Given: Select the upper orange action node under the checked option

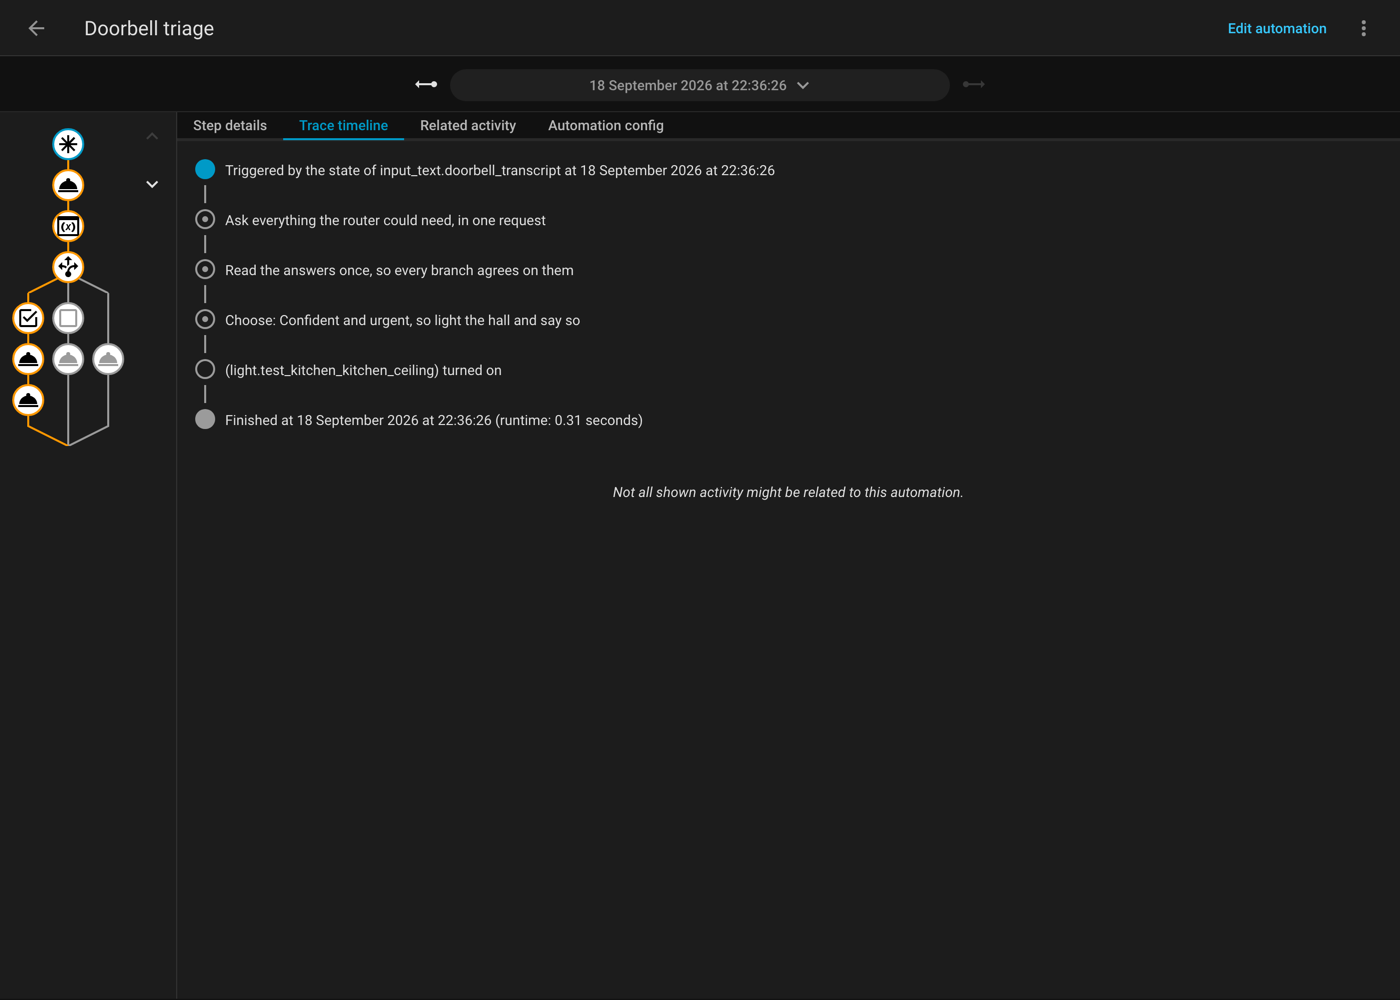Looking at the screenshot, I should pyautogui.click(x=28, y=359).
